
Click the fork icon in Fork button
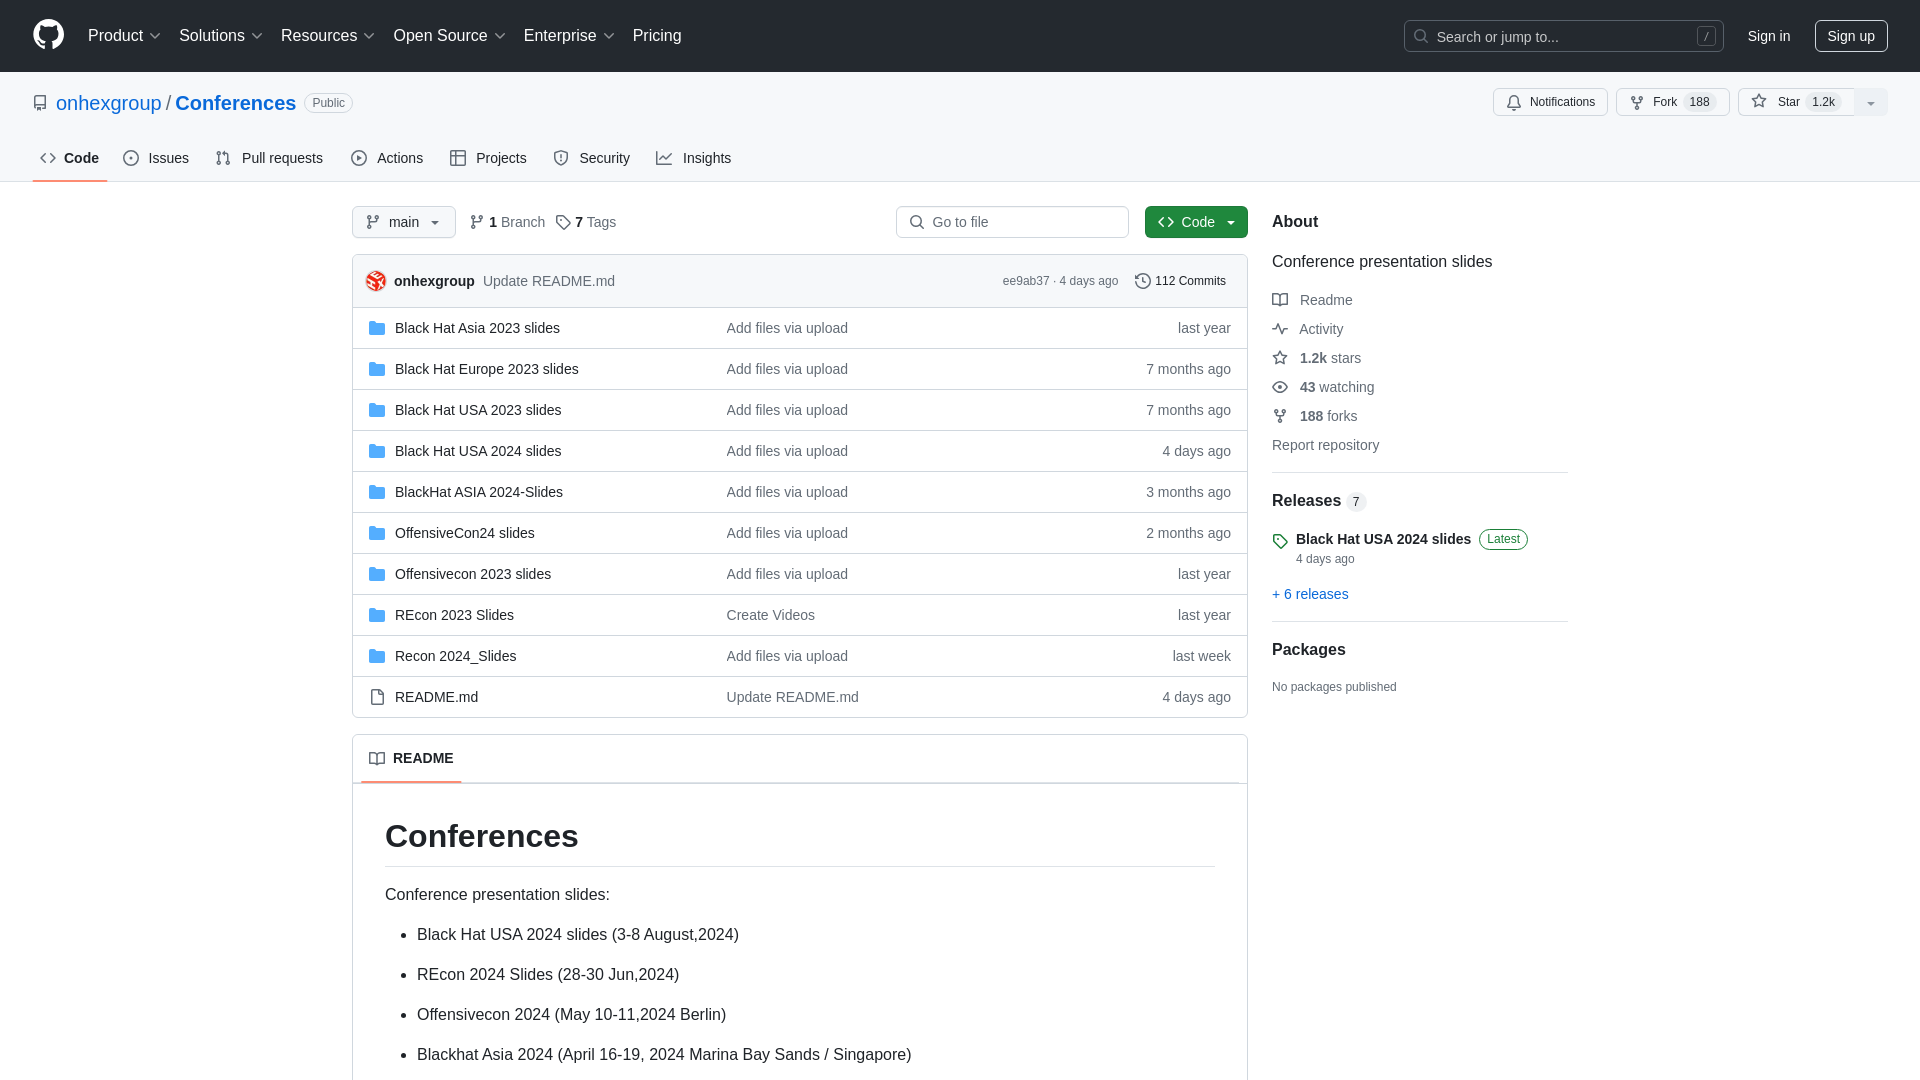pyautogui.click(x=1637, y=102)
